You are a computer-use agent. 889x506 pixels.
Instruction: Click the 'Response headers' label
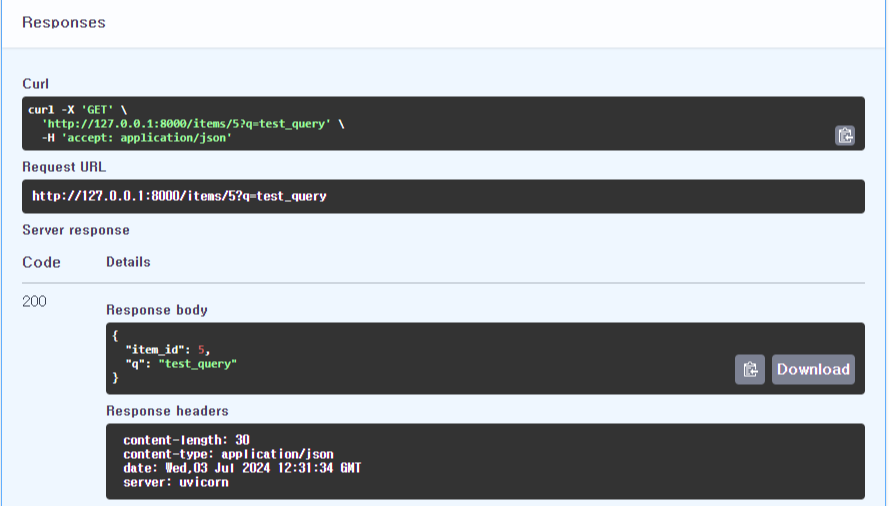click(x=167, y=411)
